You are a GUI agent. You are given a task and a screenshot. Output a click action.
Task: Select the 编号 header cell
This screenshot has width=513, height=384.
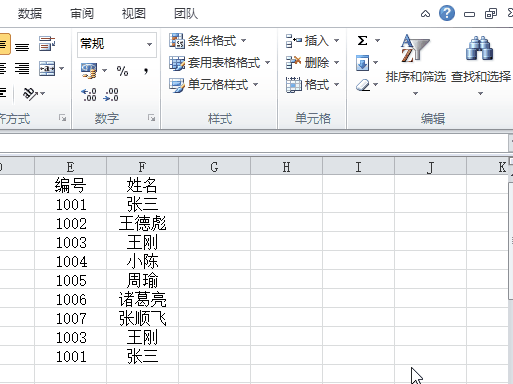tap(70, 185)
